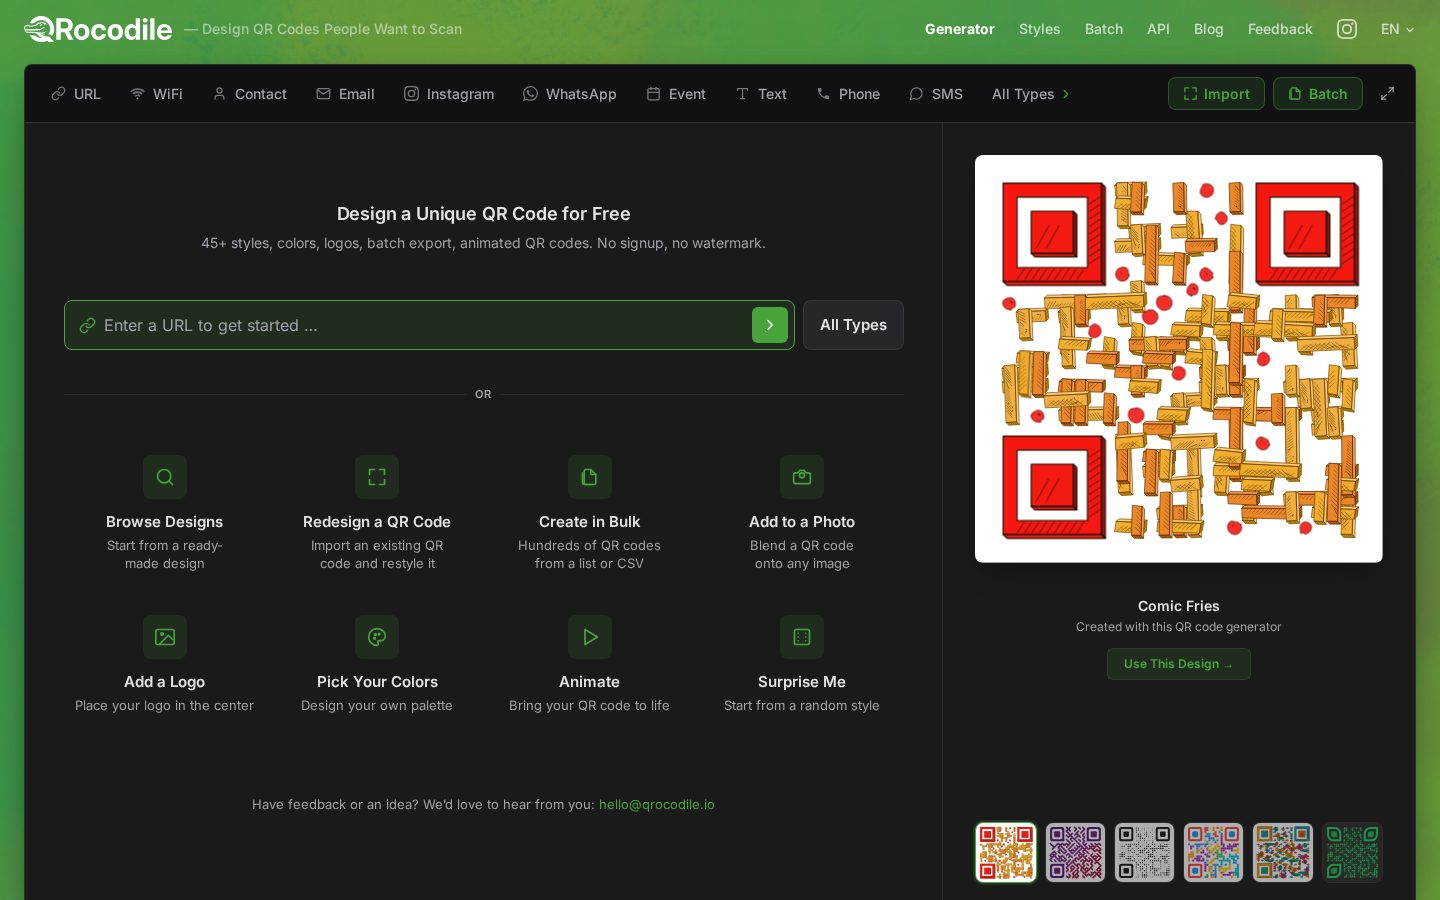
Task: Select the gray QR design thumbnail
Action: (1144, 852)
